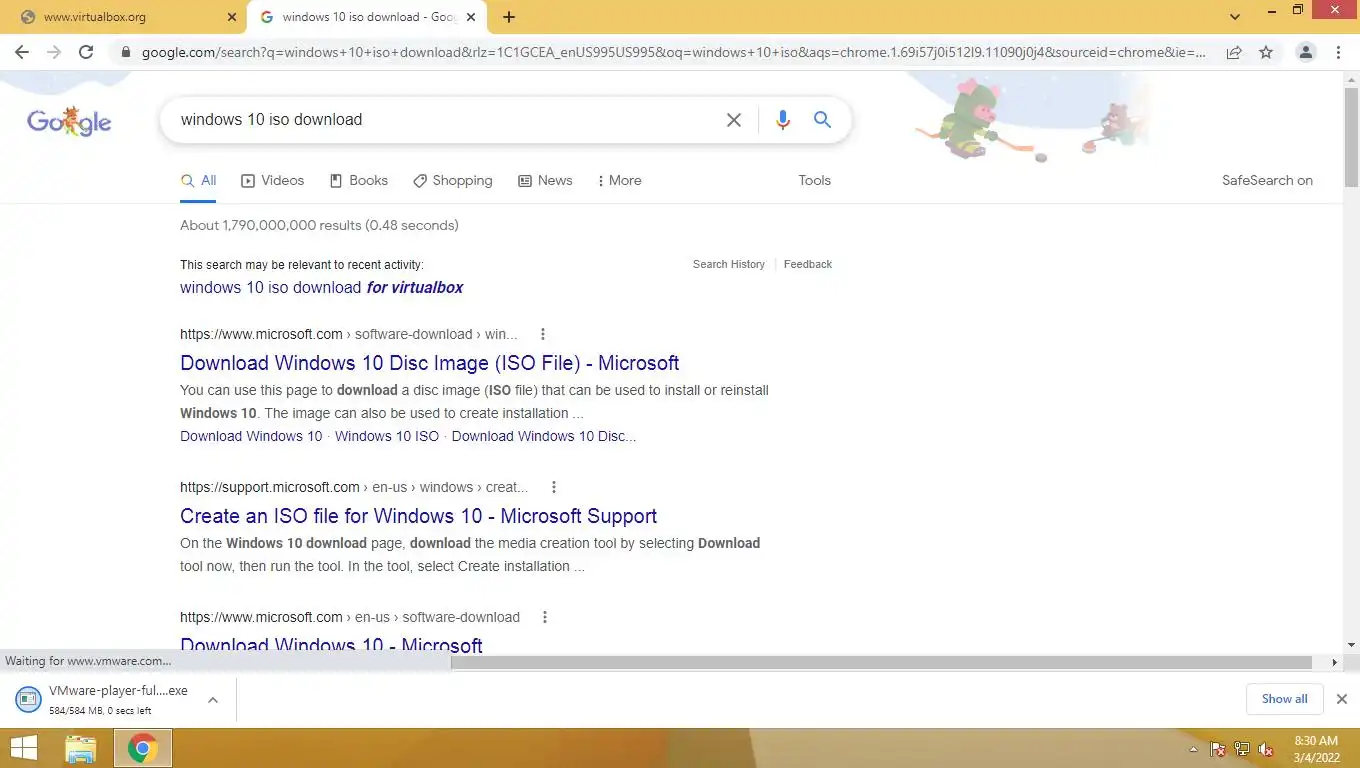Click the vertical page scrollbar thumb

[1351, 138]
